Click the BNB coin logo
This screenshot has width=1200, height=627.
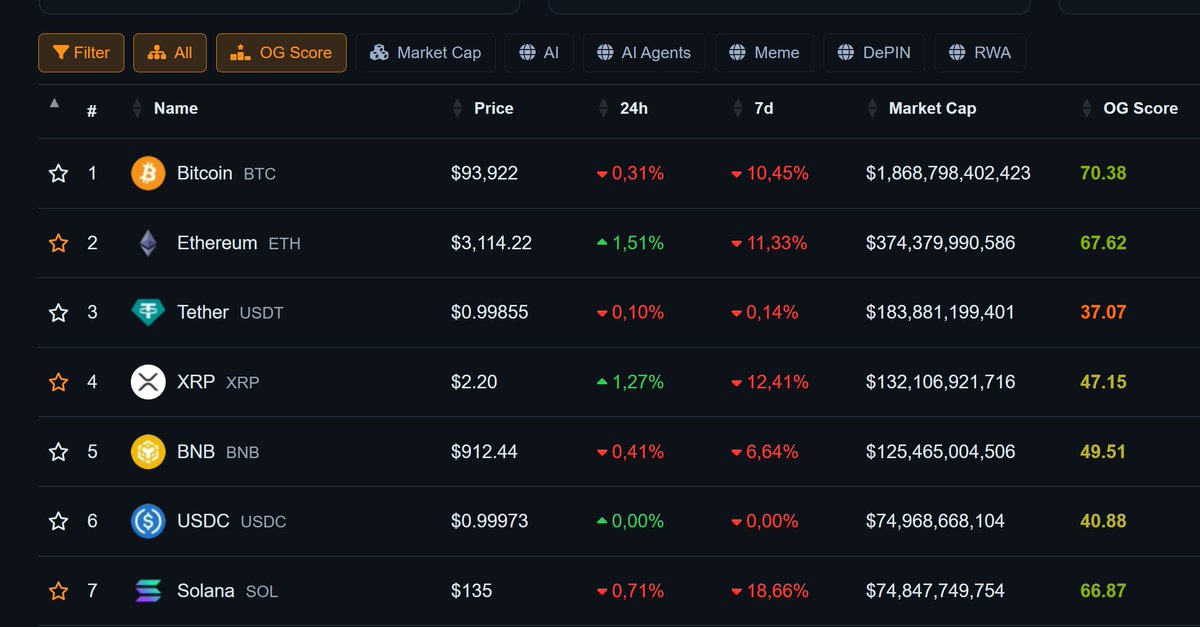pos(148,452)
